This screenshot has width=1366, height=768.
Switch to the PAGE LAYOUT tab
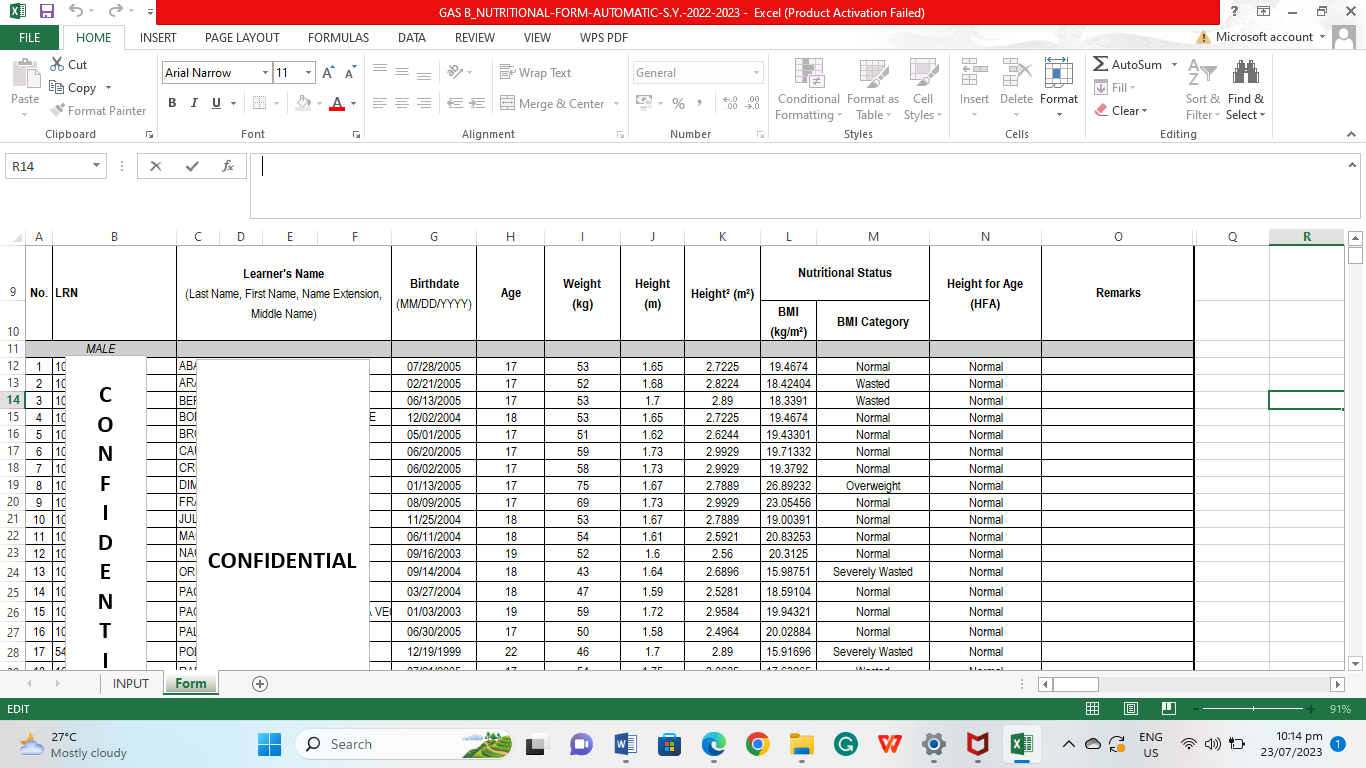(x=242, y=37)
